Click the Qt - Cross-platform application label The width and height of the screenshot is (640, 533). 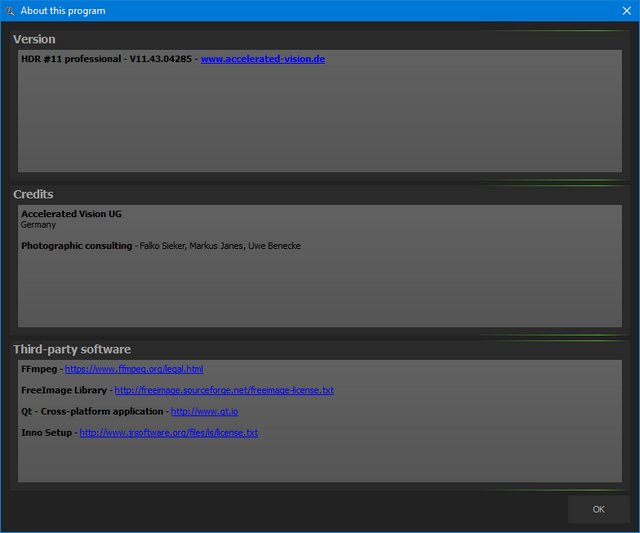[92, 411]
